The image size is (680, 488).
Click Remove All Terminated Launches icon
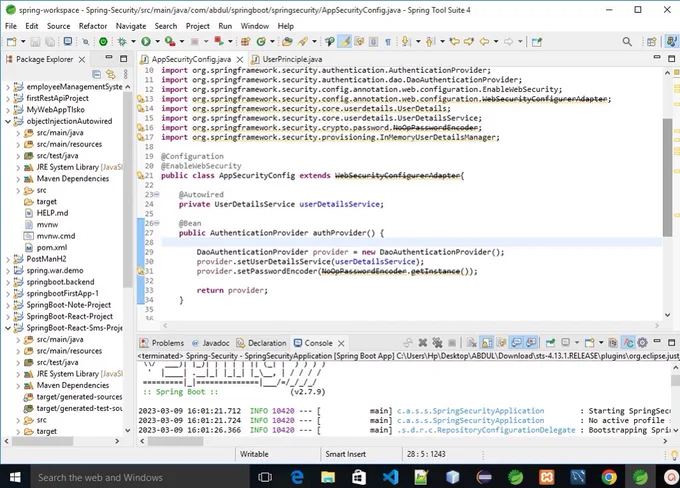pos(437,343)
